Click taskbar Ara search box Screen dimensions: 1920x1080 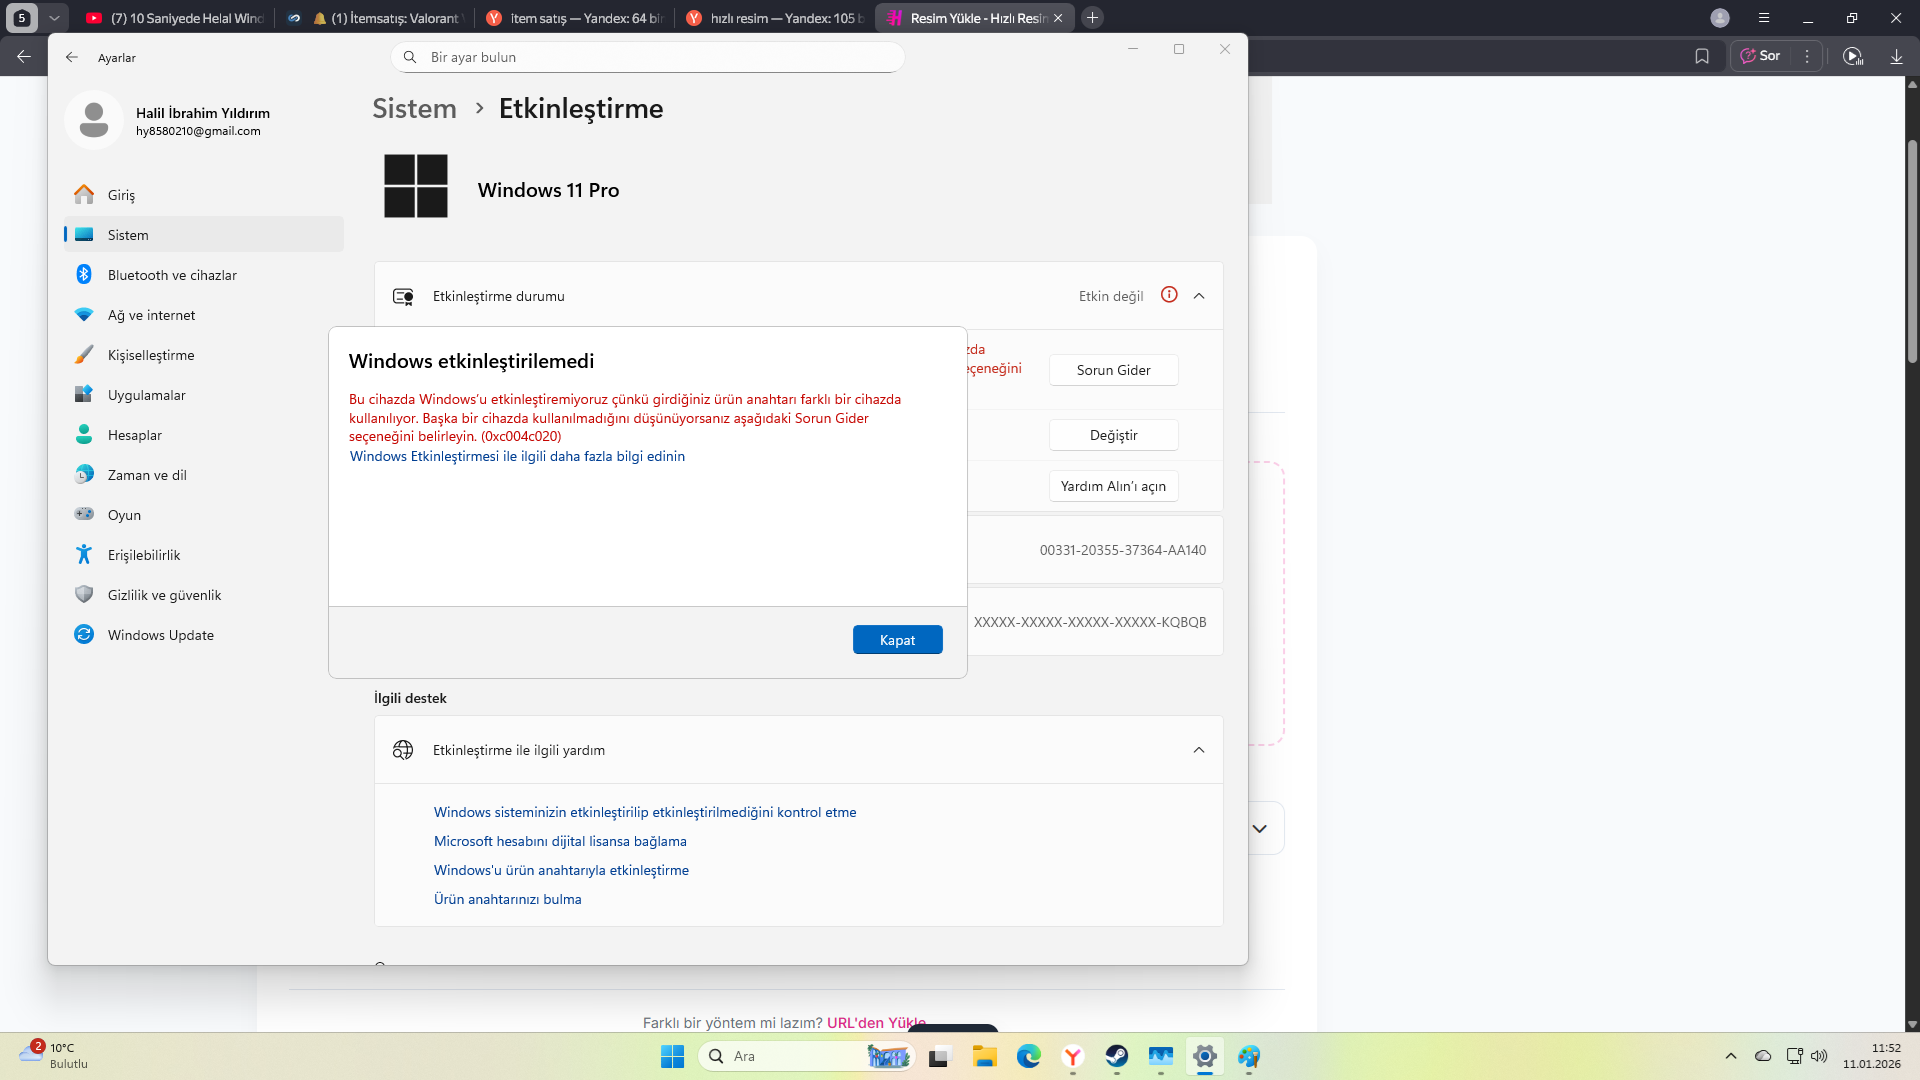(806, 1056)
